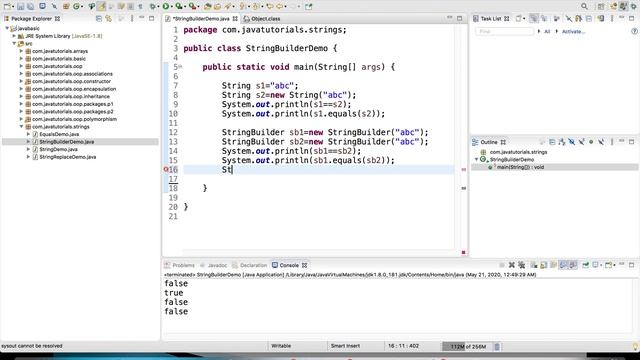This screenshot has height=360, width=640.
Task: Click the Open Perspective icon
Action: 601,7
